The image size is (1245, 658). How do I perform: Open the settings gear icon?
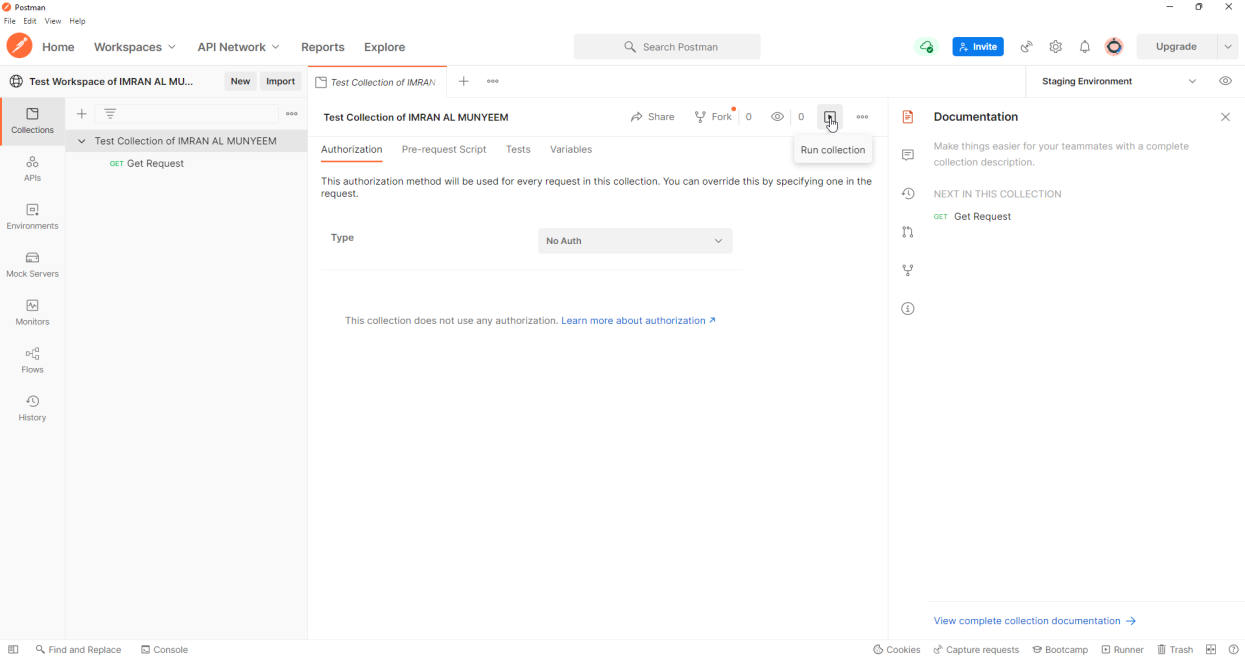click(x=1055, y=47)
